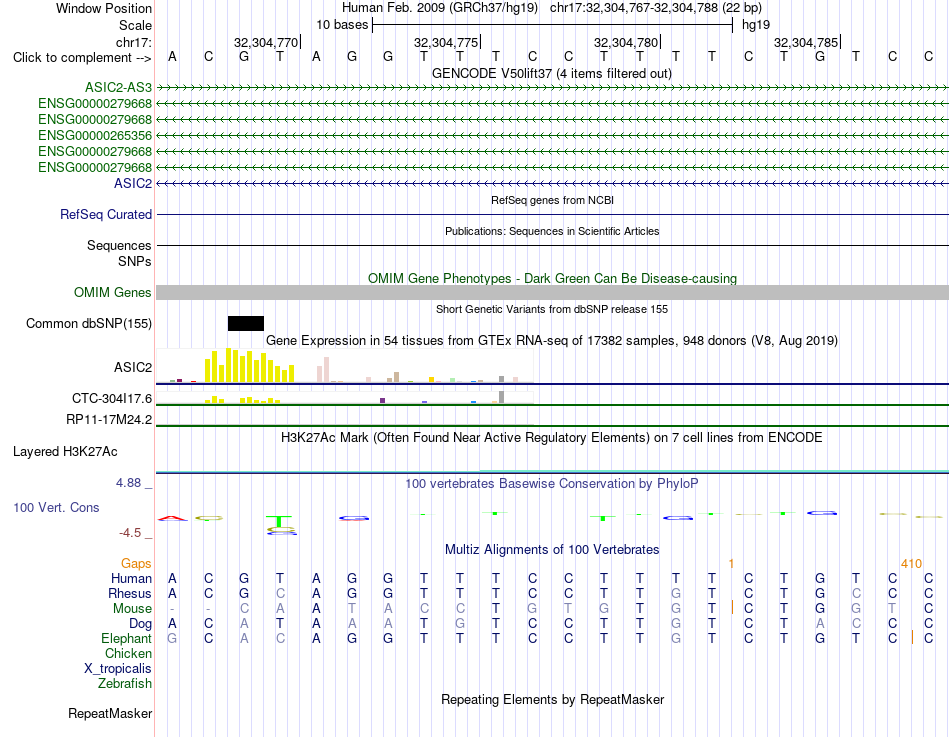Click the CTC-304I17.6 track label
950x737 pixels.
(x=112, y=399)
